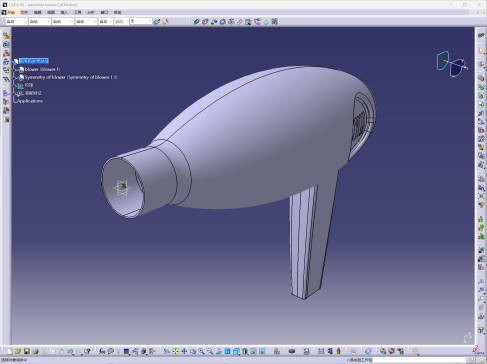The image size is (487, 364).
Task: Click the Hide/Show icon in bottom toolbar
Action: pyautogui.click(x=254, y=351)
